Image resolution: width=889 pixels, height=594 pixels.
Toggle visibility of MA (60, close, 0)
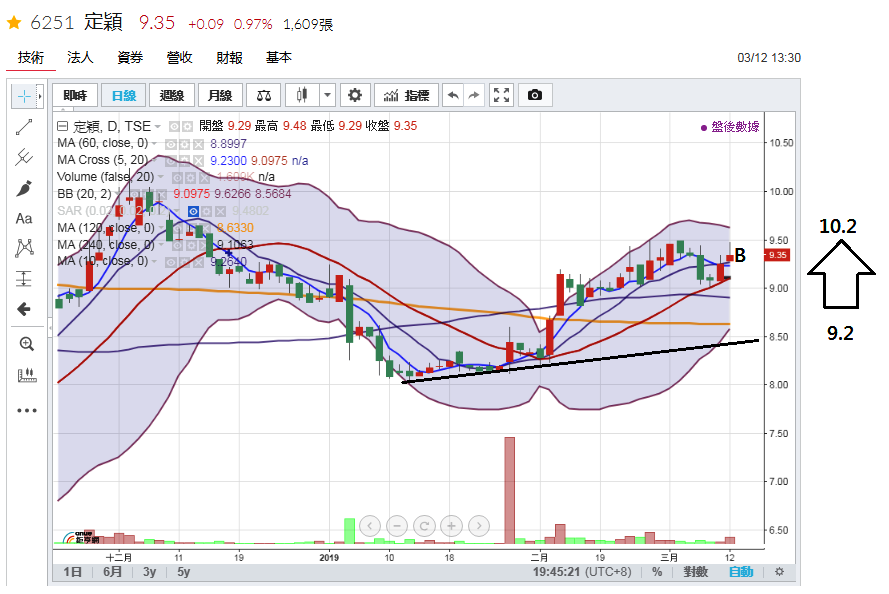[171, 145]
